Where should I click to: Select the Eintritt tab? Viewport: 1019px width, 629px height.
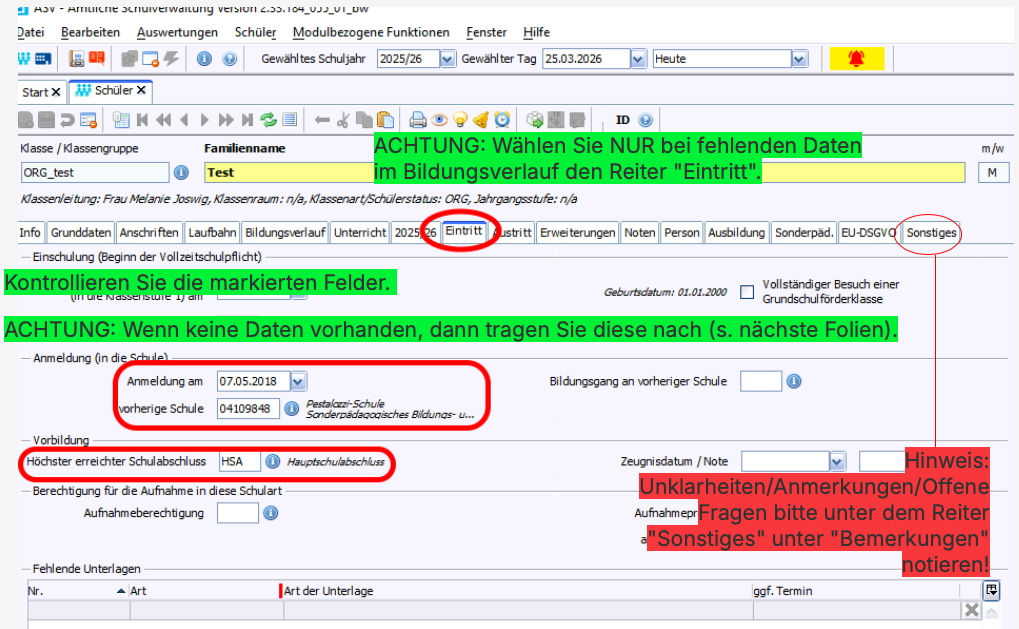464,231
